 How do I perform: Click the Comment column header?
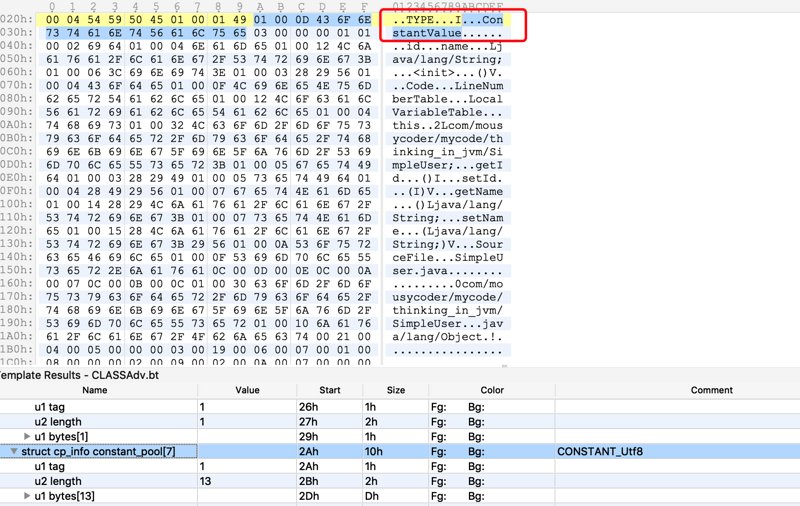pyautogui.click(x=711, y=390)
